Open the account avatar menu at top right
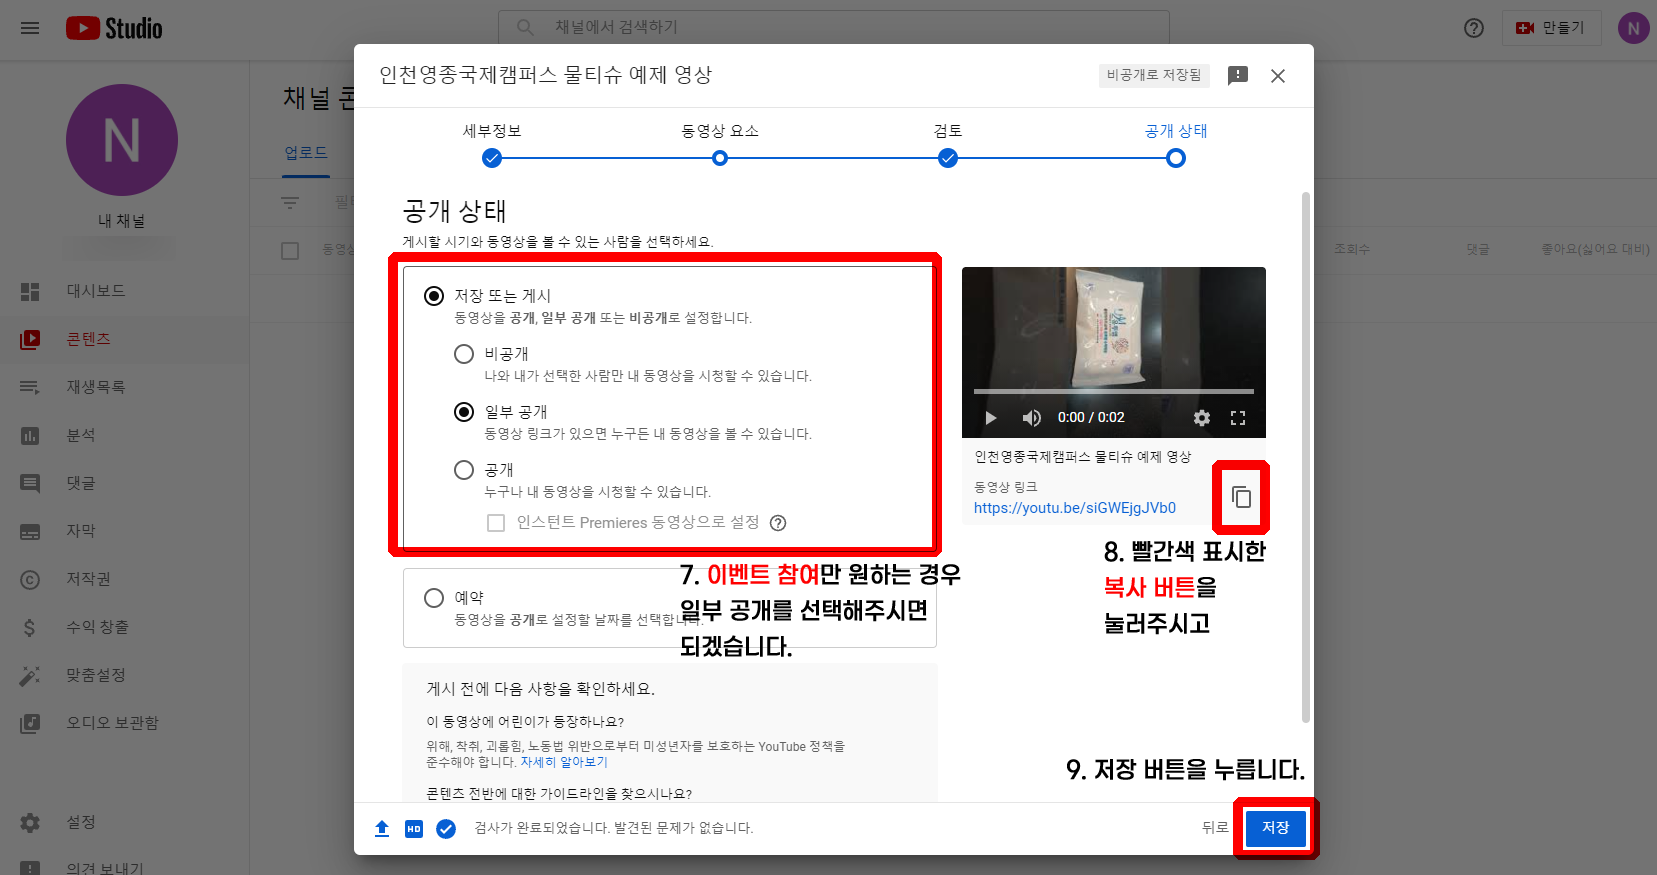The width and height of the screenshot is (1657, 875). click(x=1633, y=28)
